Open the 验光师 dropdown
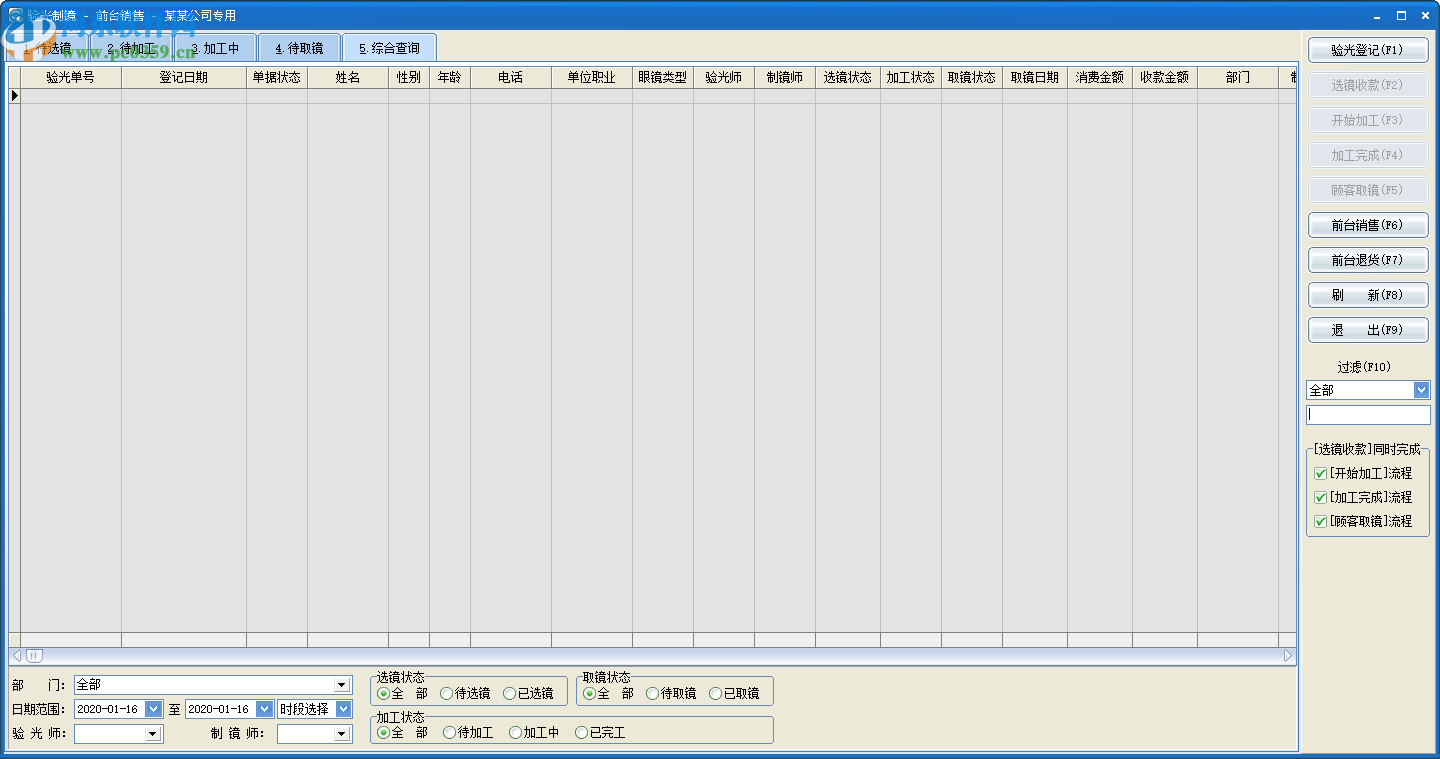 [x=153, y=734]
